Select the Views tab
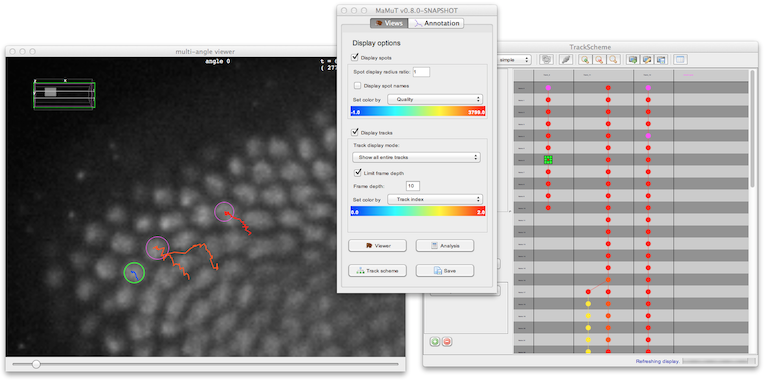 coord(389,23)
